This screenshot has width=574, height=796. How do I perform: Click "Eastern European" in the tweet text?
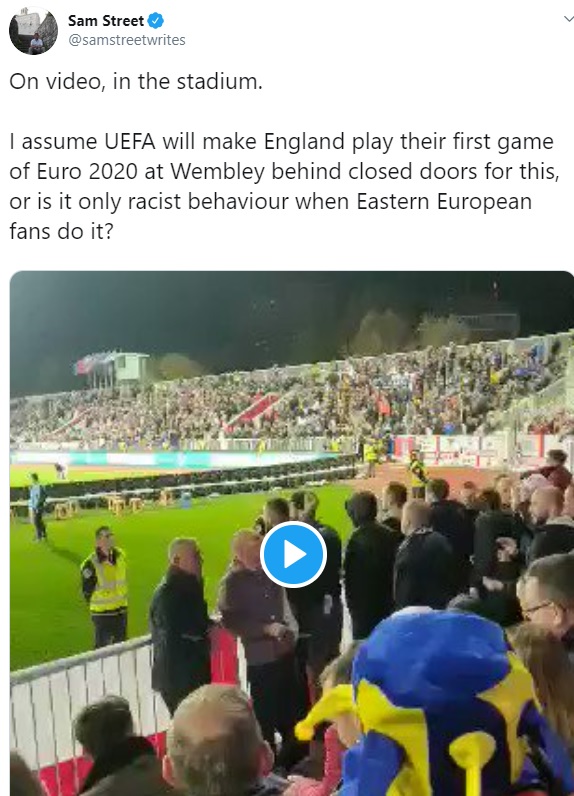[444, 202]
